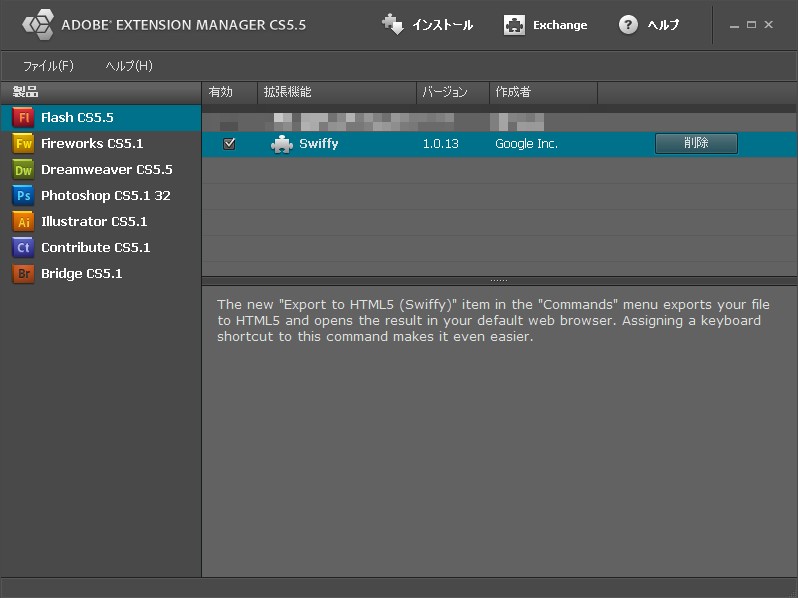Image resolution: width=798 pixels, height=598 pixels.
Task: Disable the Swiffy extension checkbox
Action: pyautogui.click(x=229, y=144)
